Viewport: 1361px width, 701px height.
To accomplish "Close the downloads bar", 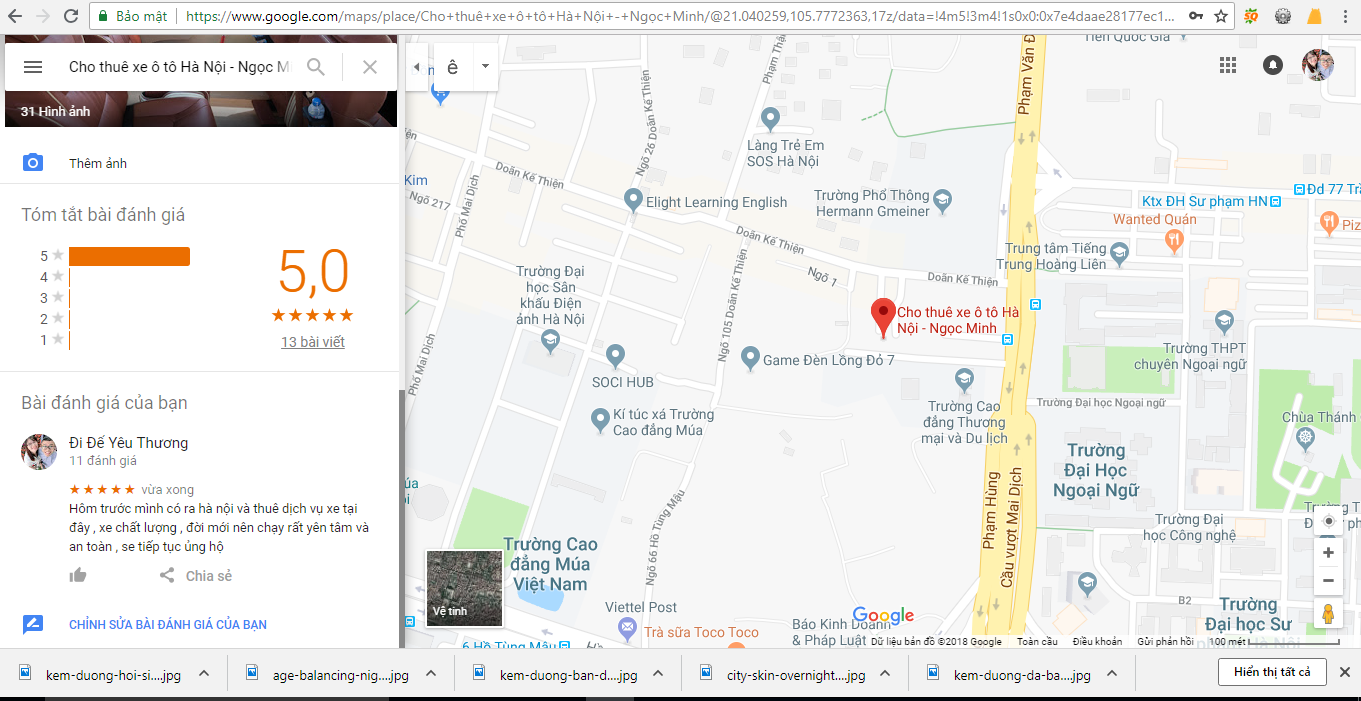I will pyautogui.click(x=1346, y=672).
